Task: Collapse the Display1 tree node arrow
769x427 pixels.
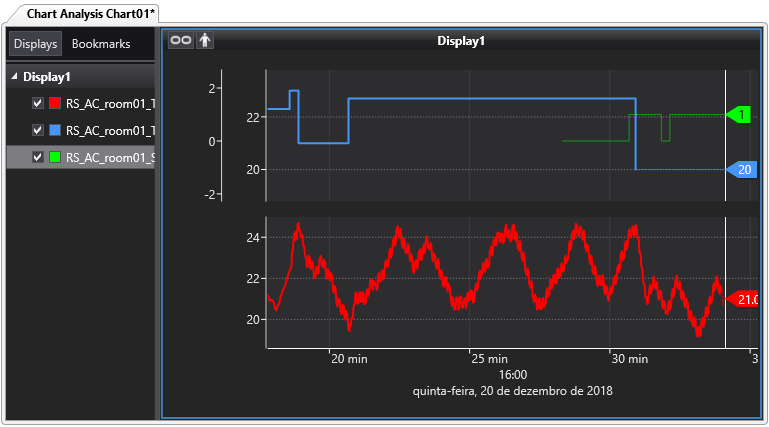Action: [x=14, y=77]
